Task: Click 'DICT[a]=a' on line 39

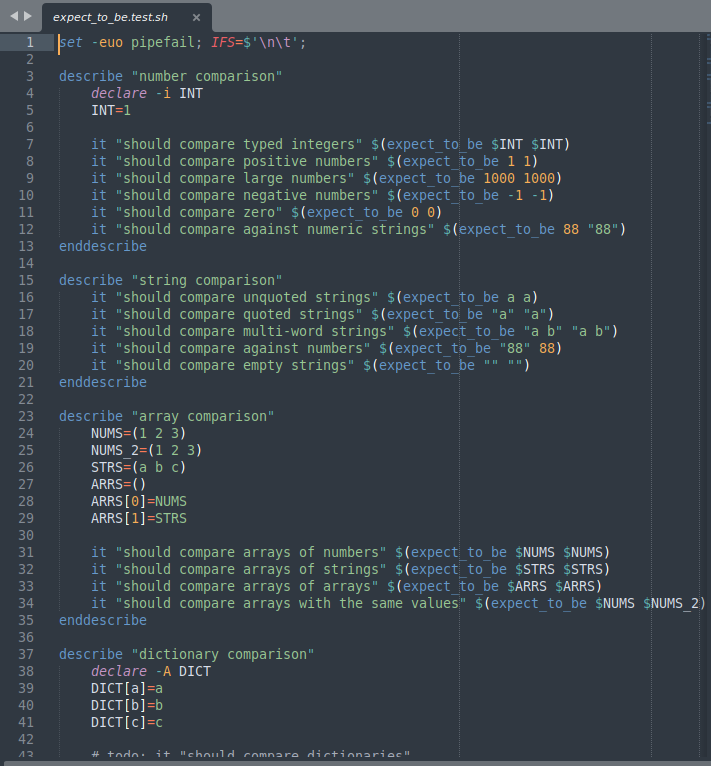Action: click(127, 688)
